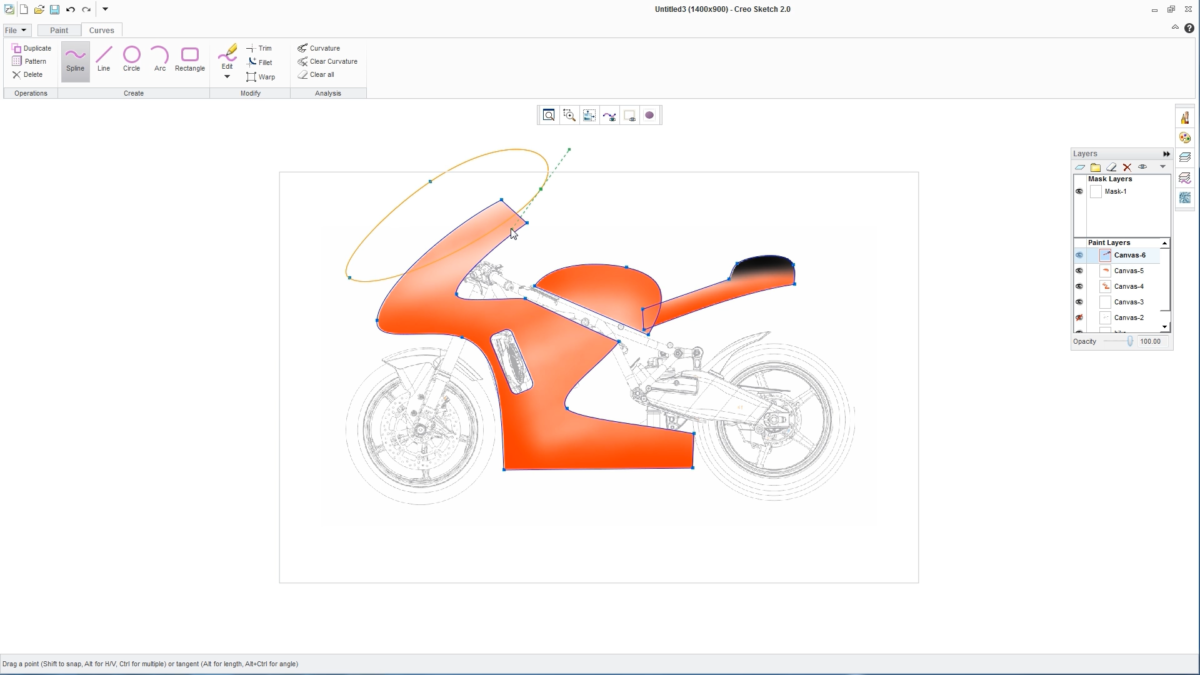Expand the Edit tool dropdown arrow
This screenshot has height=675, width=1200.
(227, 76)
